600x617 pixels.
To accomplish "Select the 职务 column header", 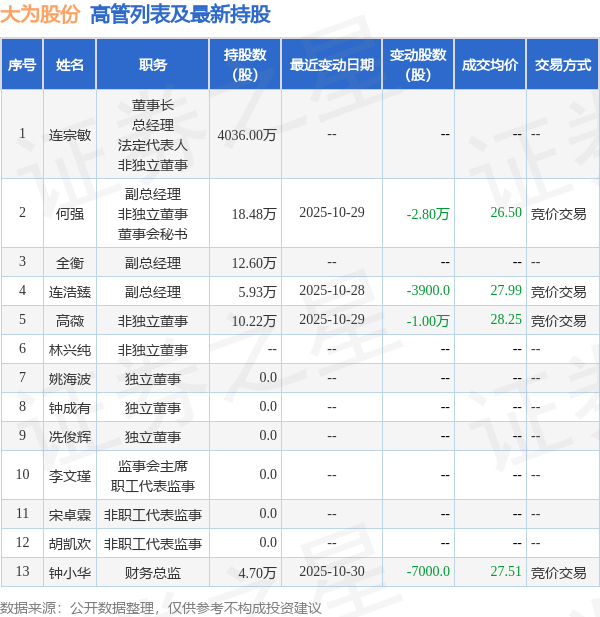I will (x=153, y=65).
